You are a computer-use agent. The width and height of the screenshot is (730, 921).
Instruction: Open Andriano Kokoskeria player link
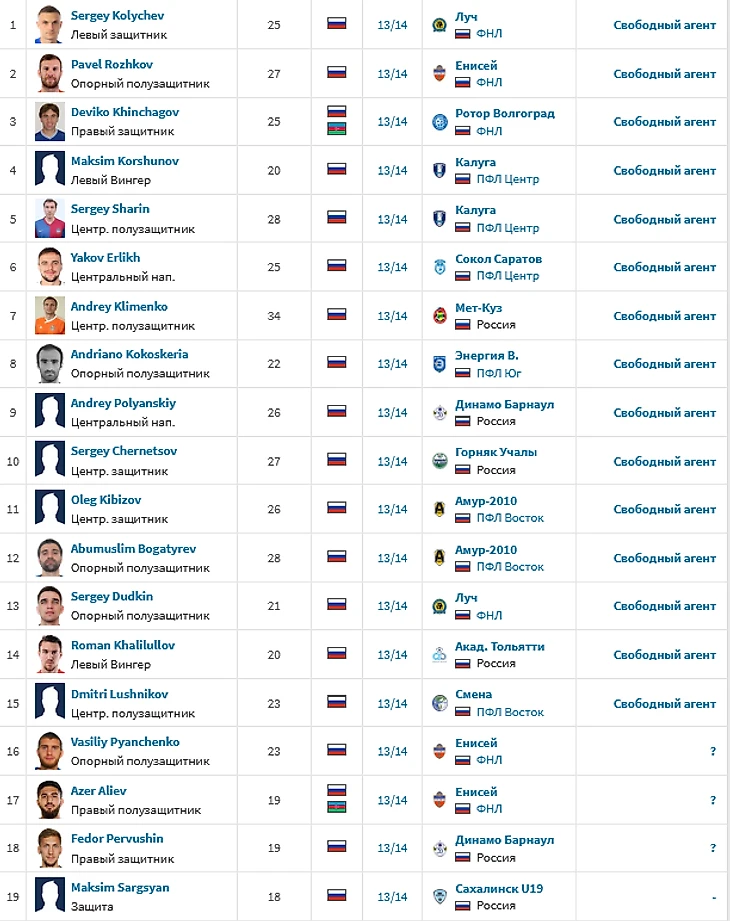(129, 354)
